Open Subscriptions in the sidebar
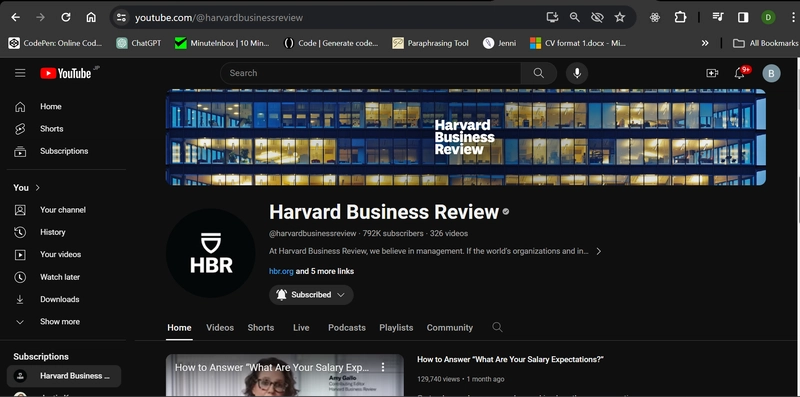The image size is (800, 397). click(64, 151)
